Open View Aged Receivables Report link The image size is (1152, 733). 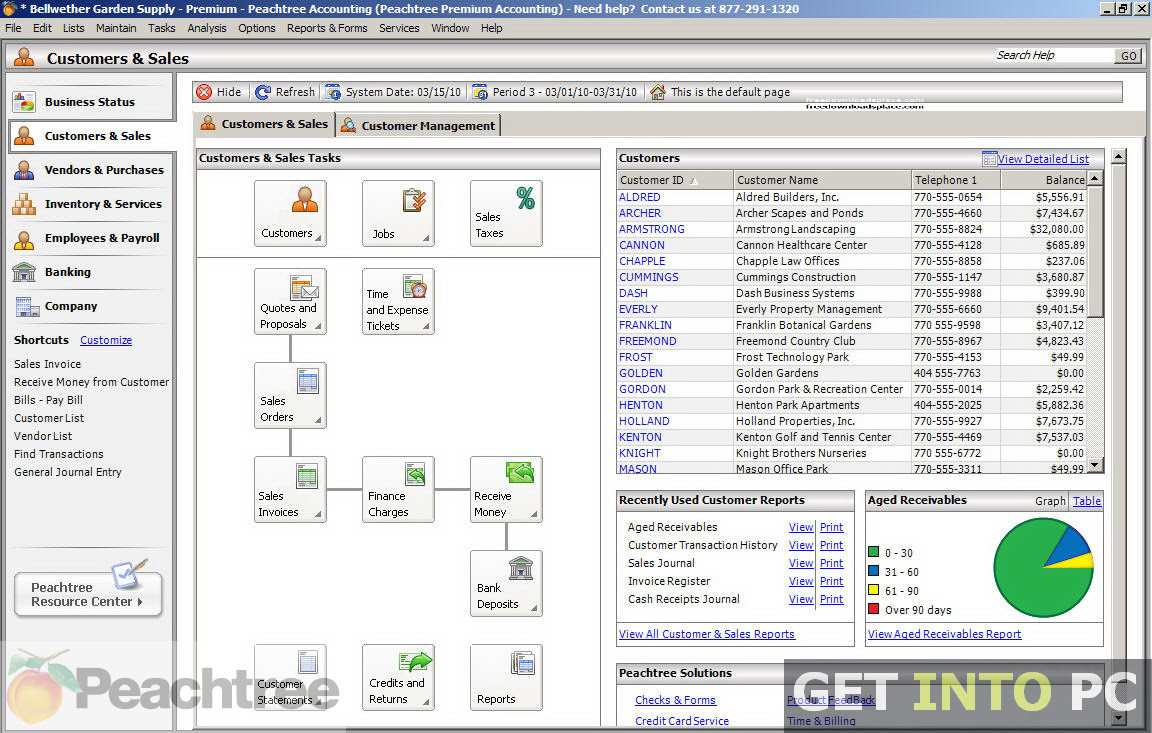click(x=944, y=634)
